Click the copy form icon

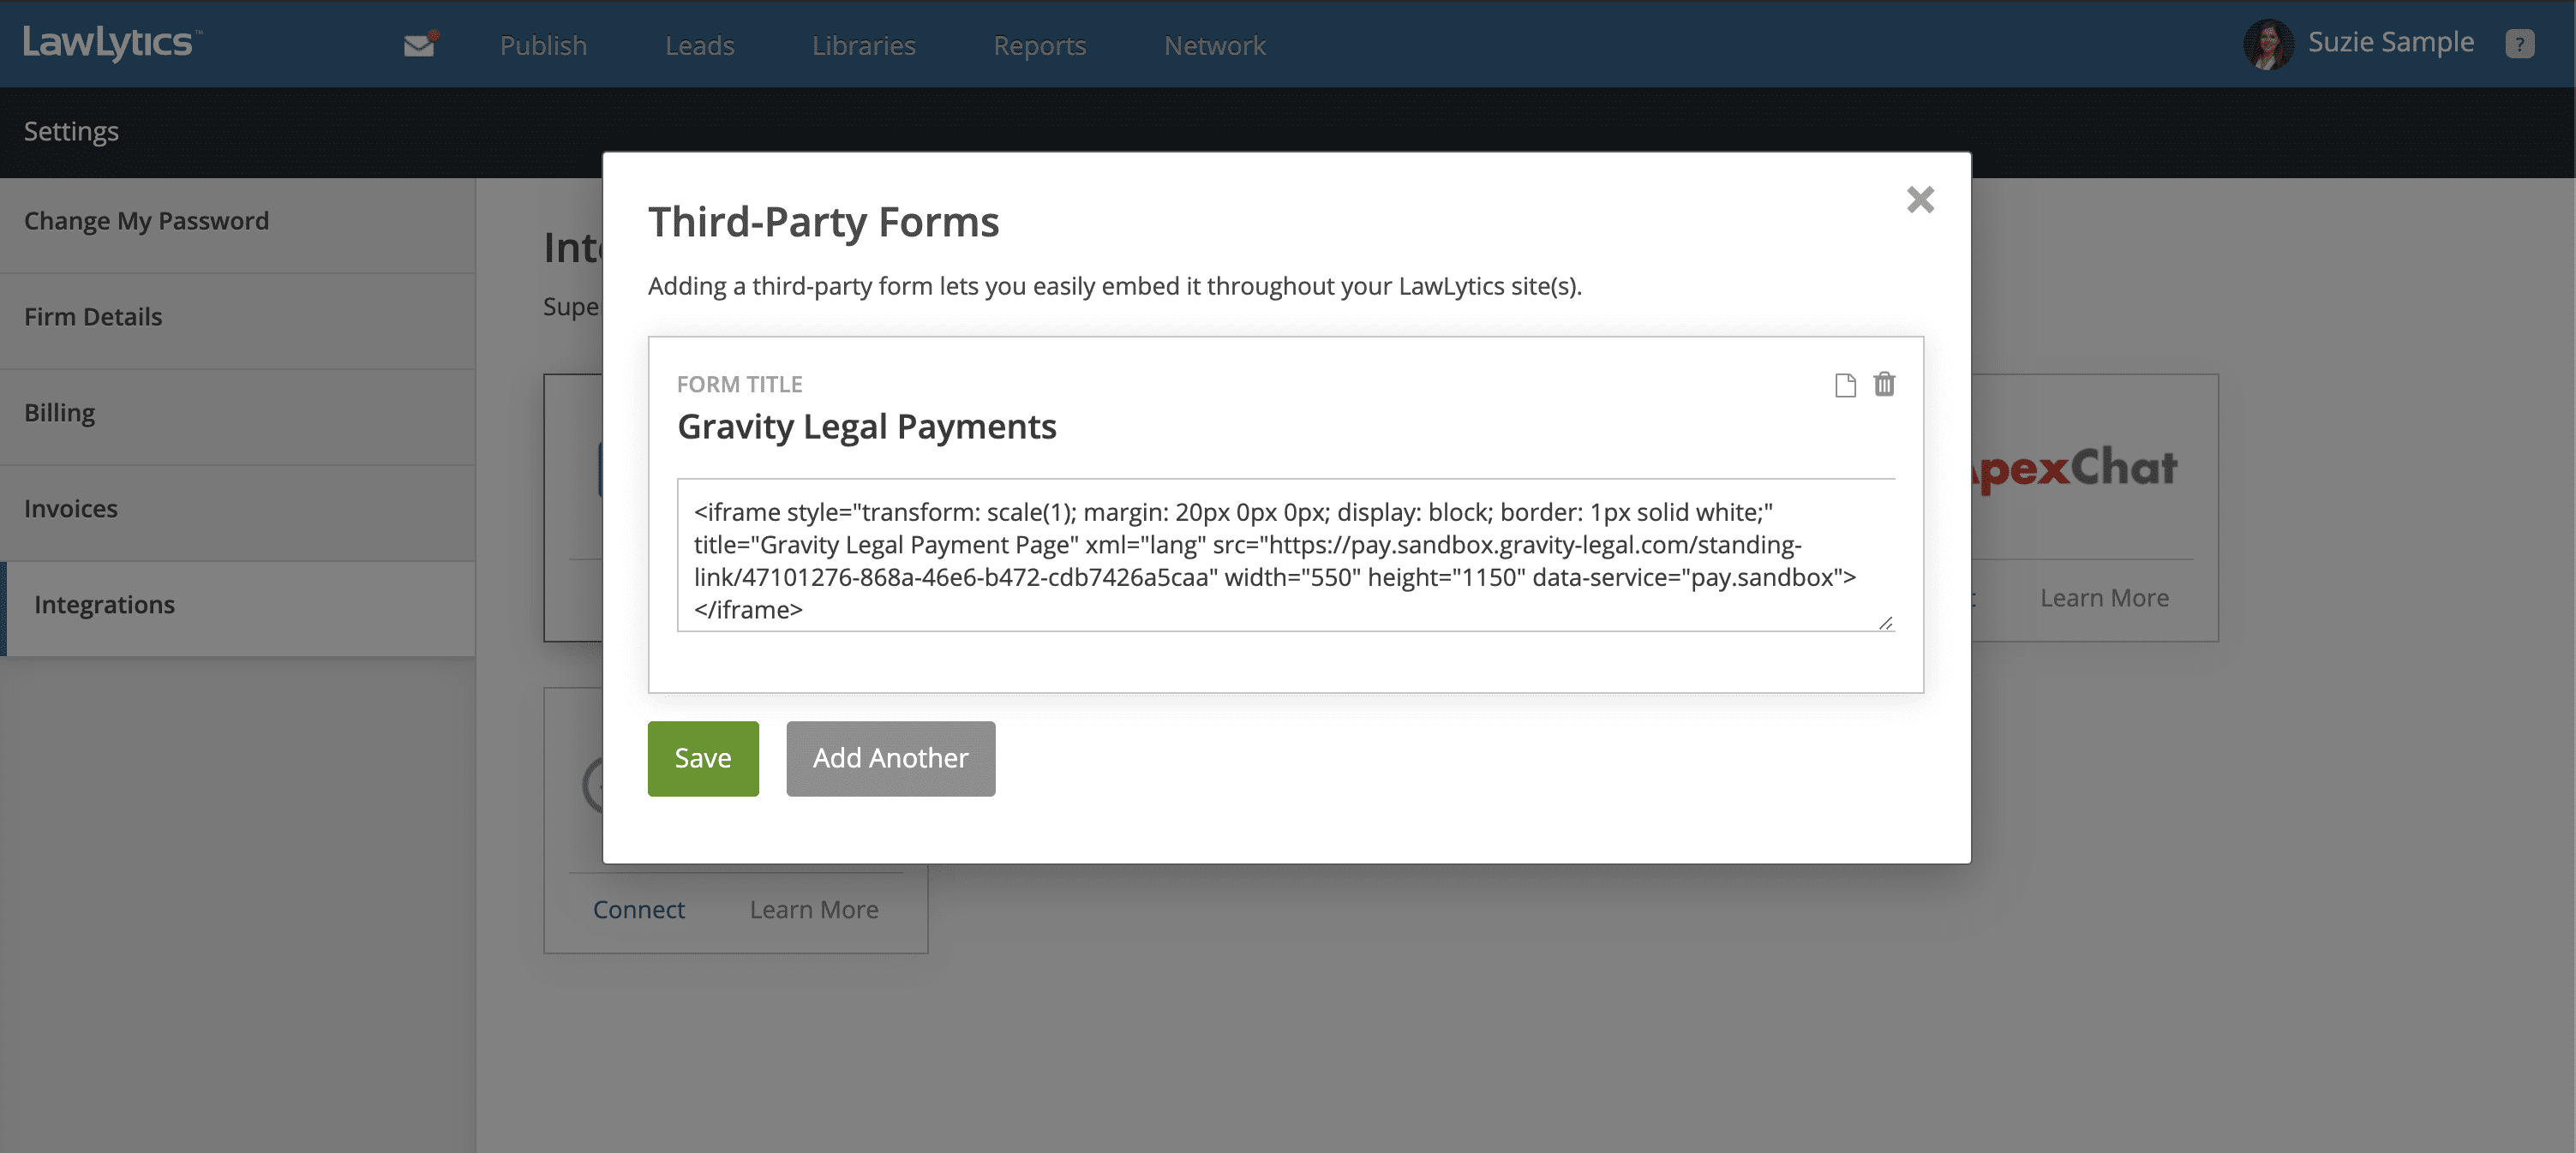click(x=1845, y=385)
